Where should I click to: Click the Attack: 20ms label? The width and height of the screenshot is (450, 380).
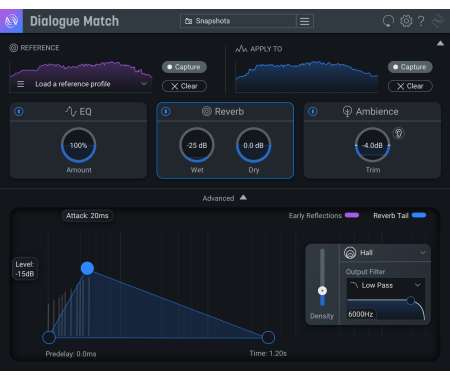click(87, 216)
